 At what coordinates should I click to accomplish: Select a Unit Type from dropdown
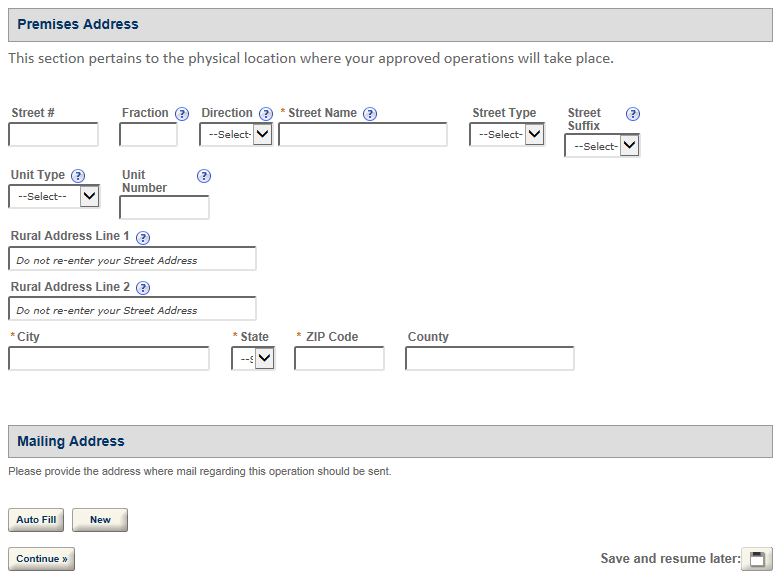54,196
